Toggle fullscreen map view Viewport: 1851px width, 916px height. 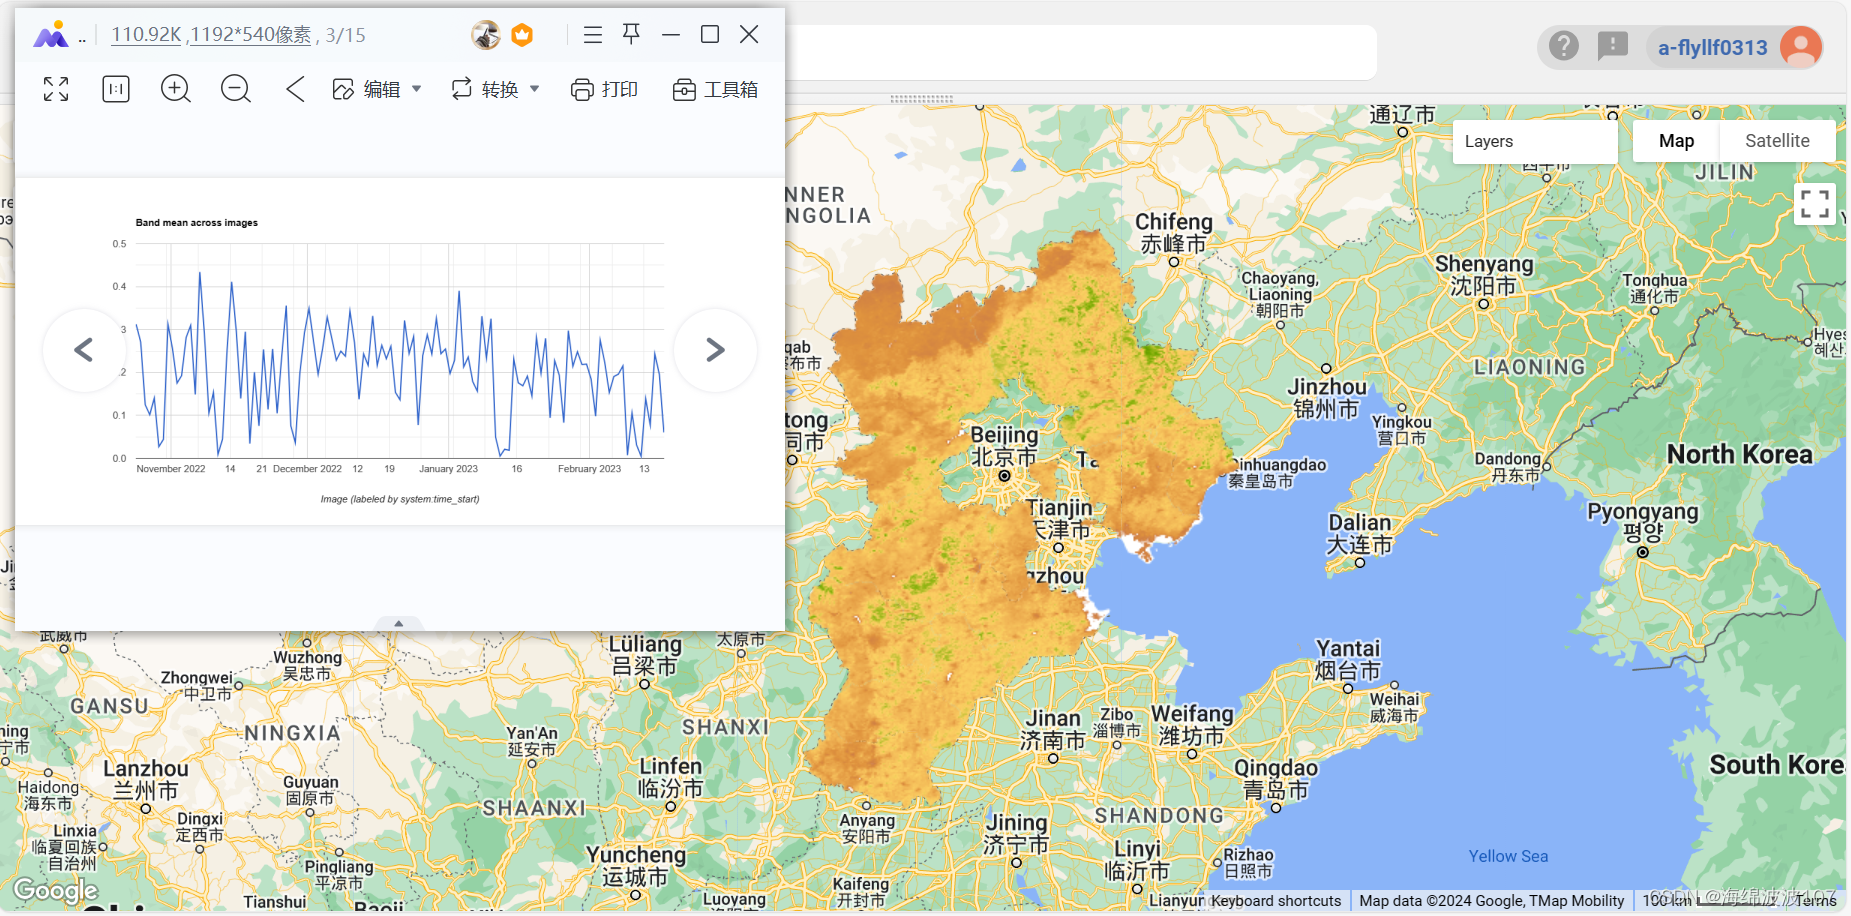tap(1815, 204)
